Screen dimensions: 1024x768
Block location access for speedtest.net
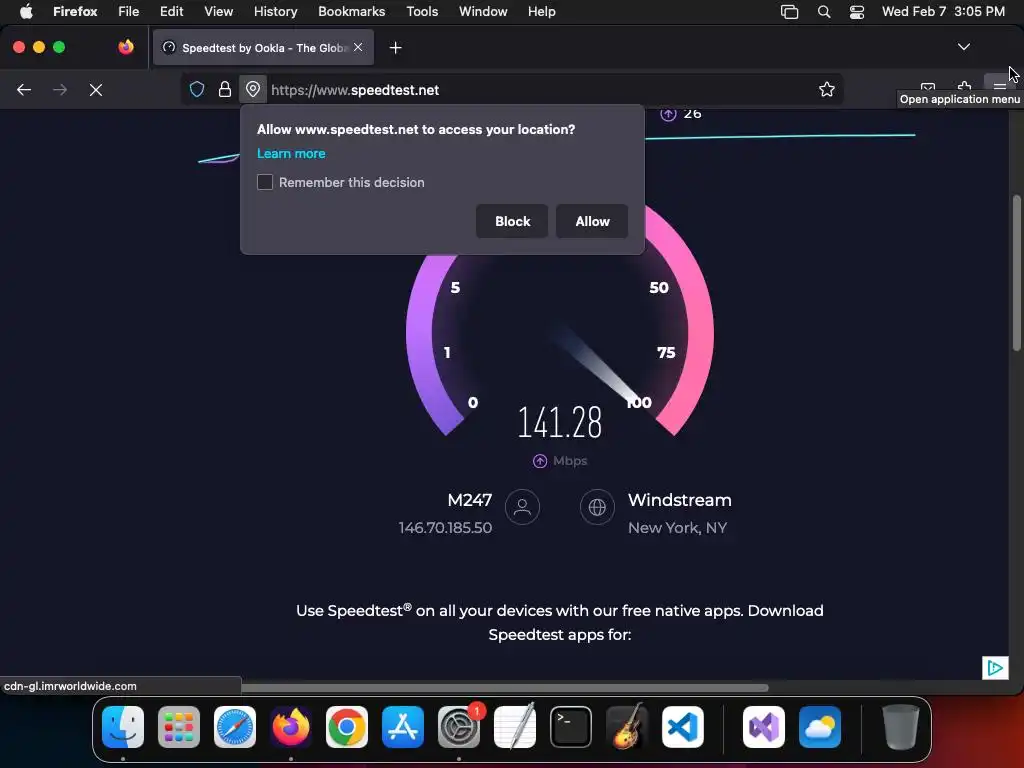(x=512, y=221)
